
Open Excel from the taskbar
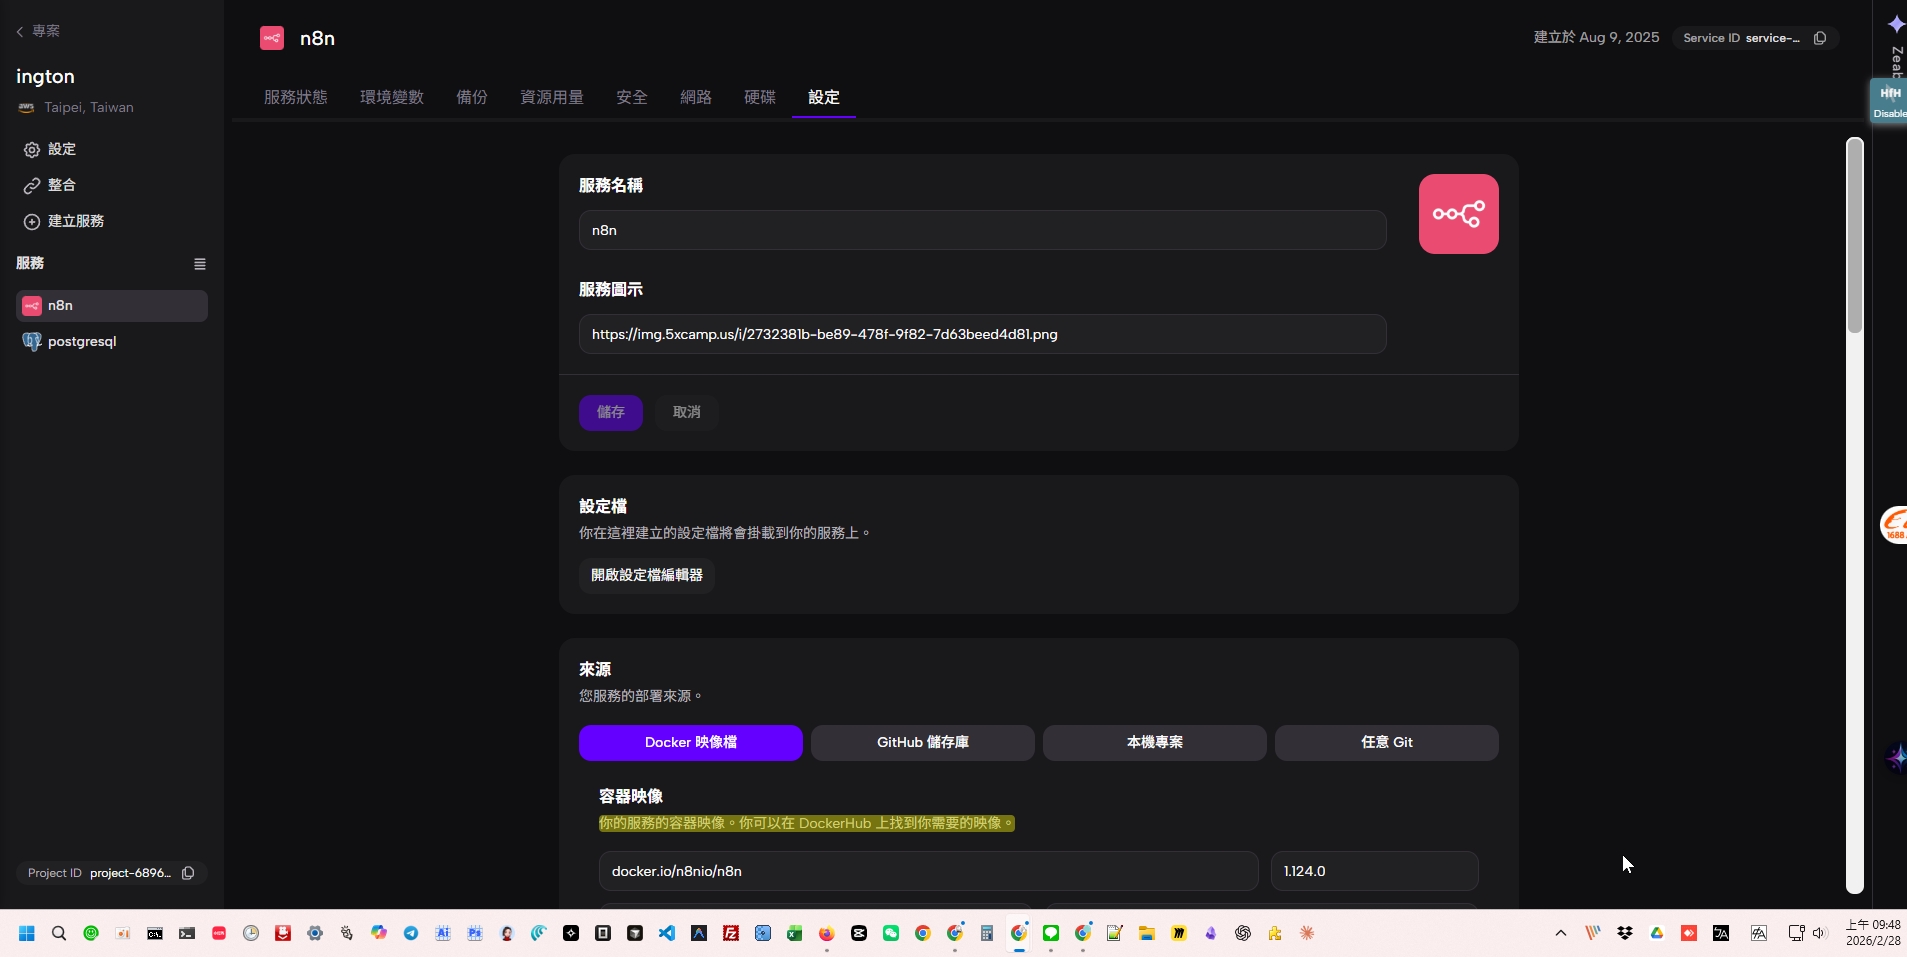point(795,933)
